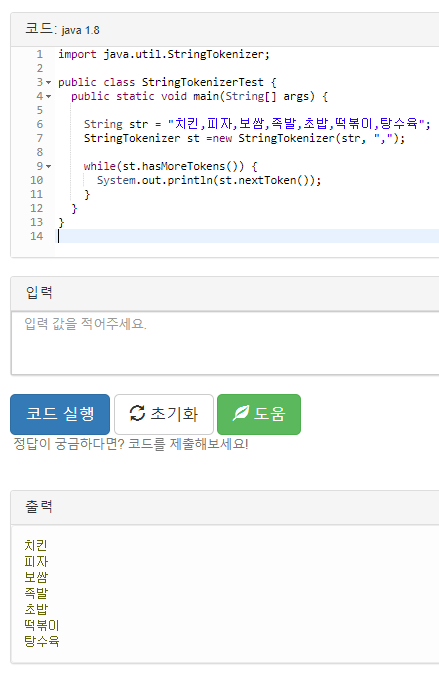This screenshot has width=439, height=674.
Task: Click line number 8 in the gutter
Action: click(x=40, y=152)
